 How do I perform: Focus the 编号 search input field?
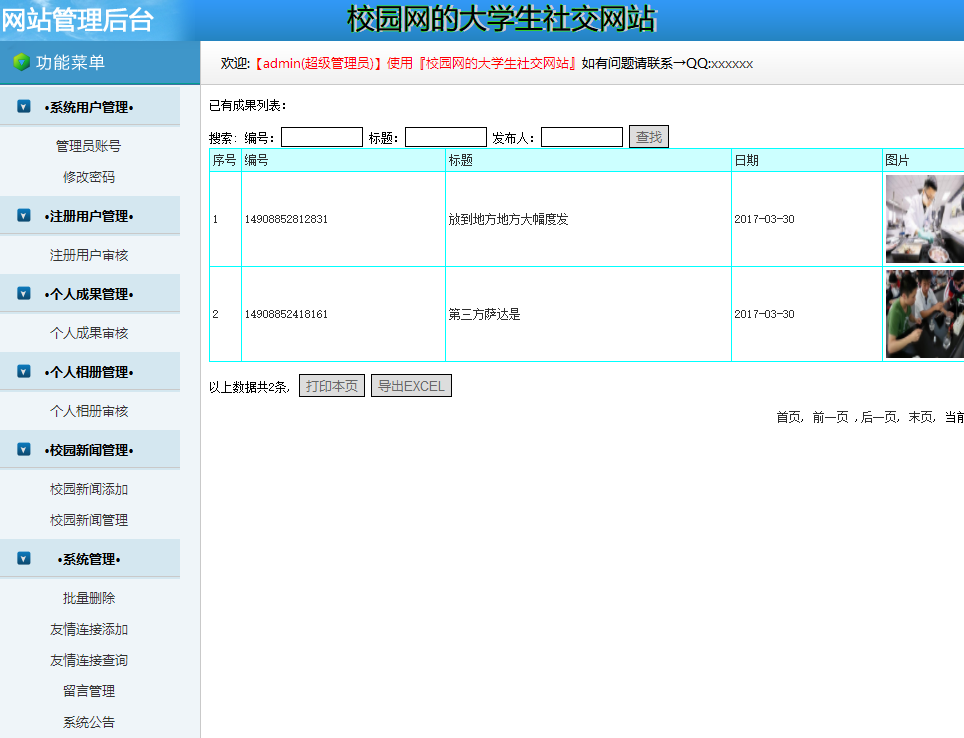(322, 137)
